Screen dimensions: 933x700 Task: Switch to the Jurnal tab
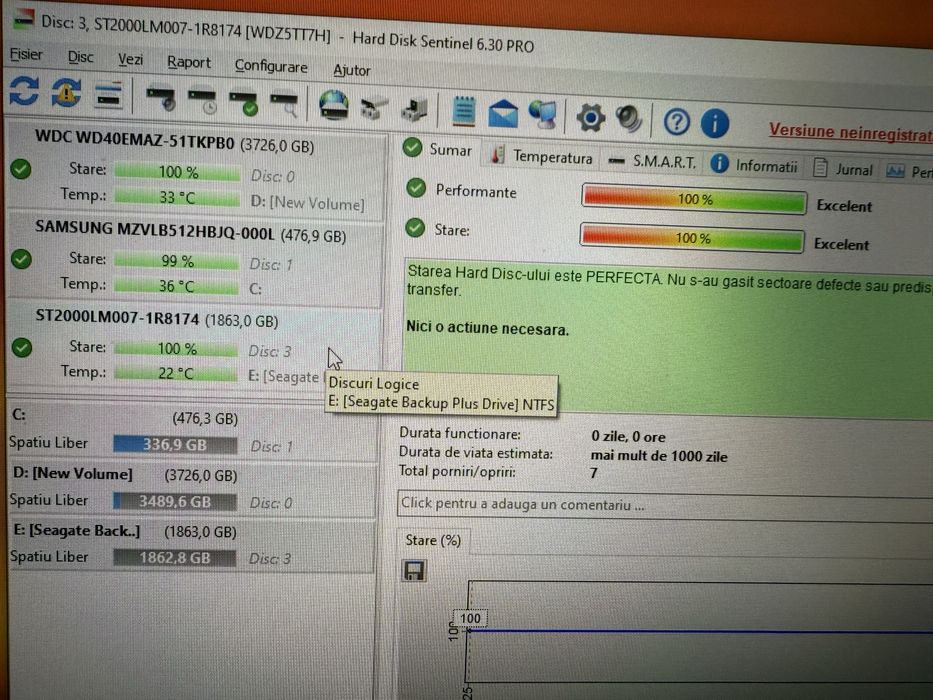(843, 169)
